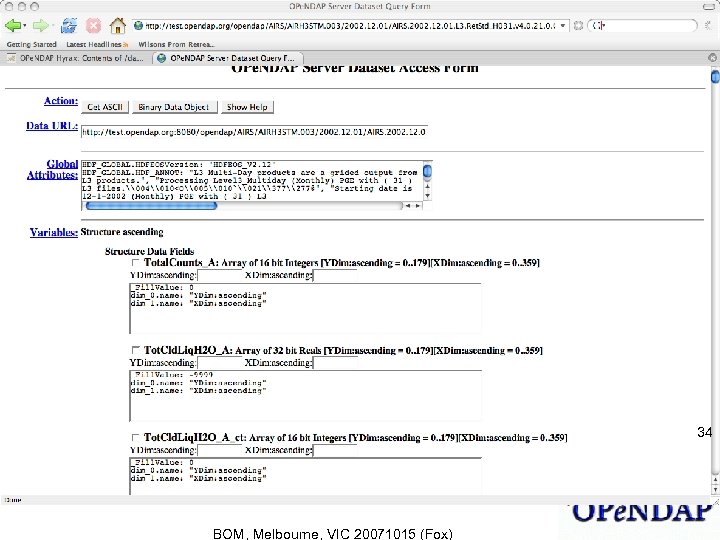Click the 'Structure Data Fields' heading
The image size is (720, 540).
point(149,251)
